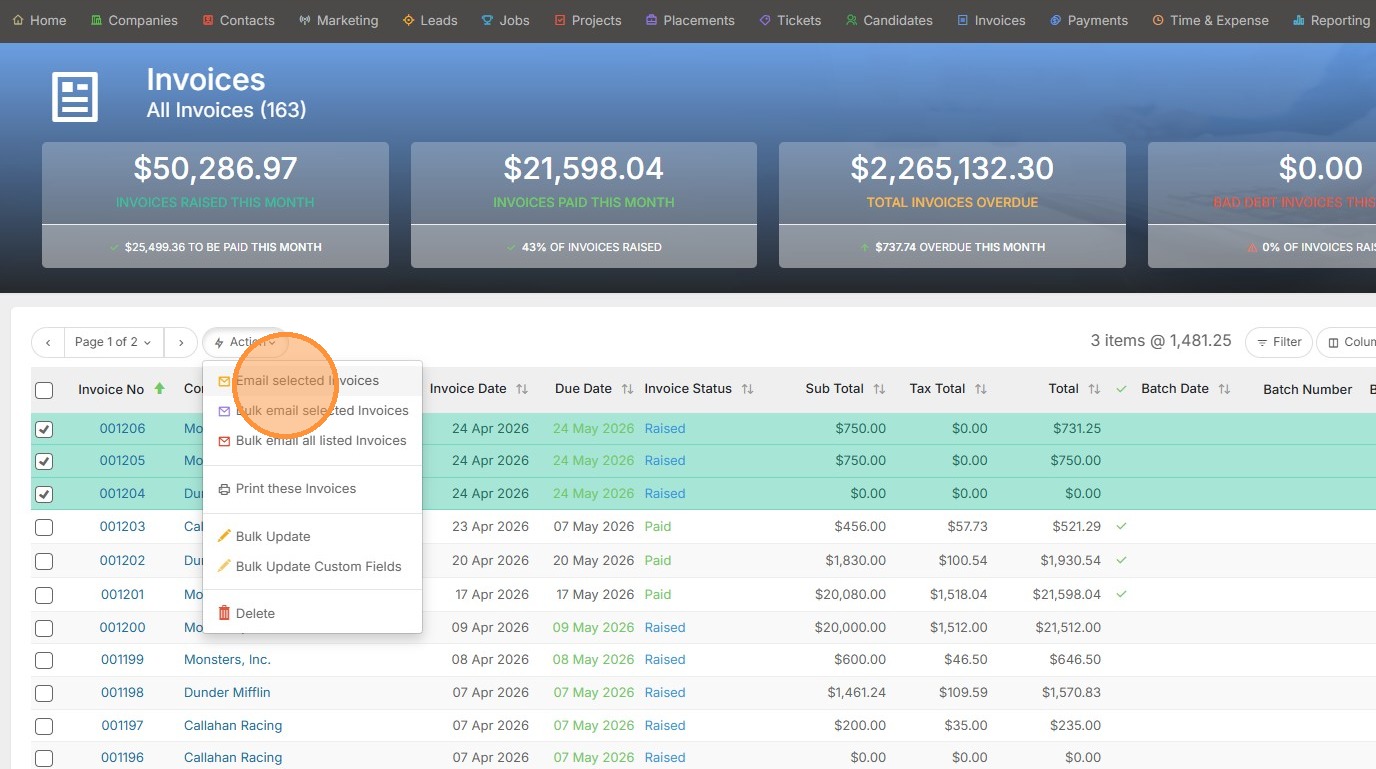Check the box for invoice 001197
The image size is (1376, 769).
click(44, 726)
